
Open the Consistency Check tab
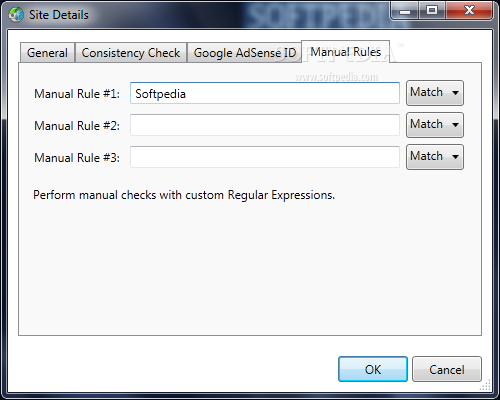click(x=131, y=53)
